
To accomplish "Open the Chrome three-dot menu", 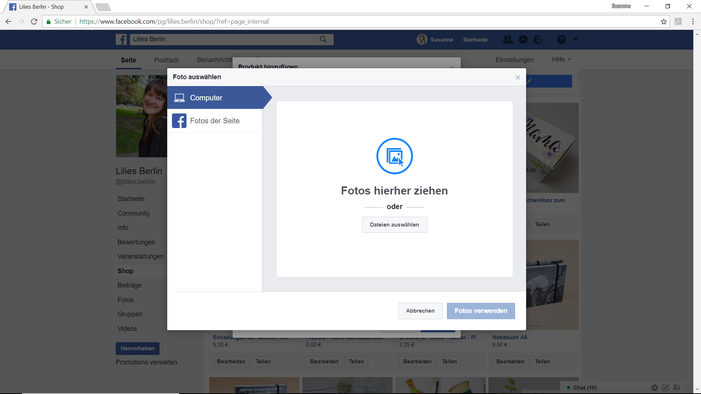I will (693, 21).
